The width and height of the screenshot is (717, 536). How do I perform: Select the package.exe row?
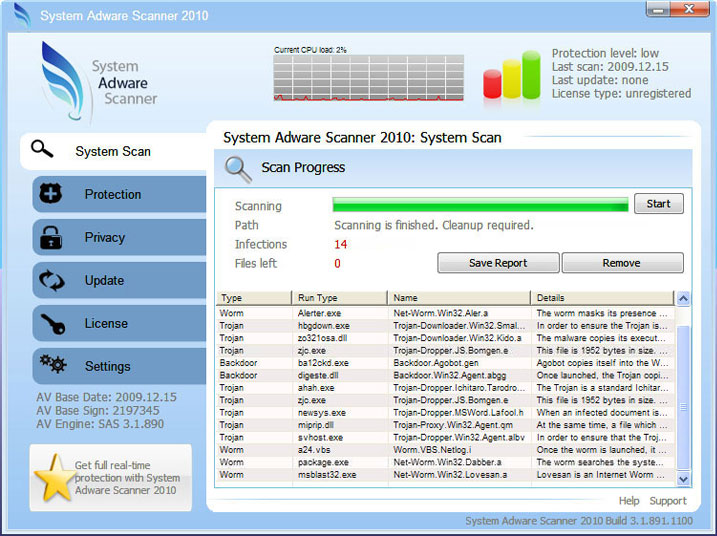tap(446, 462)
